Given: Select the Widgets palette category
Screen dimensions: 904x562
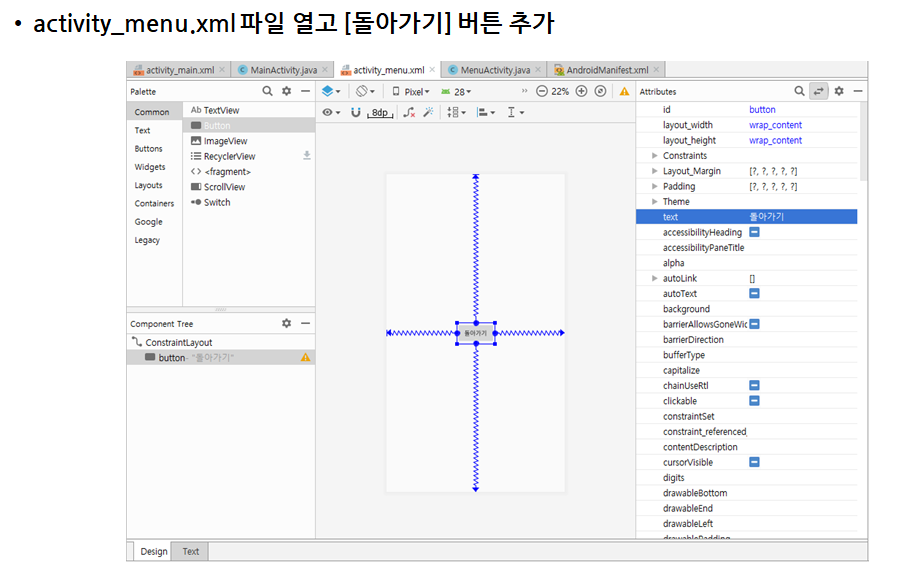Looking at the screenshot, I should [150, 167].
